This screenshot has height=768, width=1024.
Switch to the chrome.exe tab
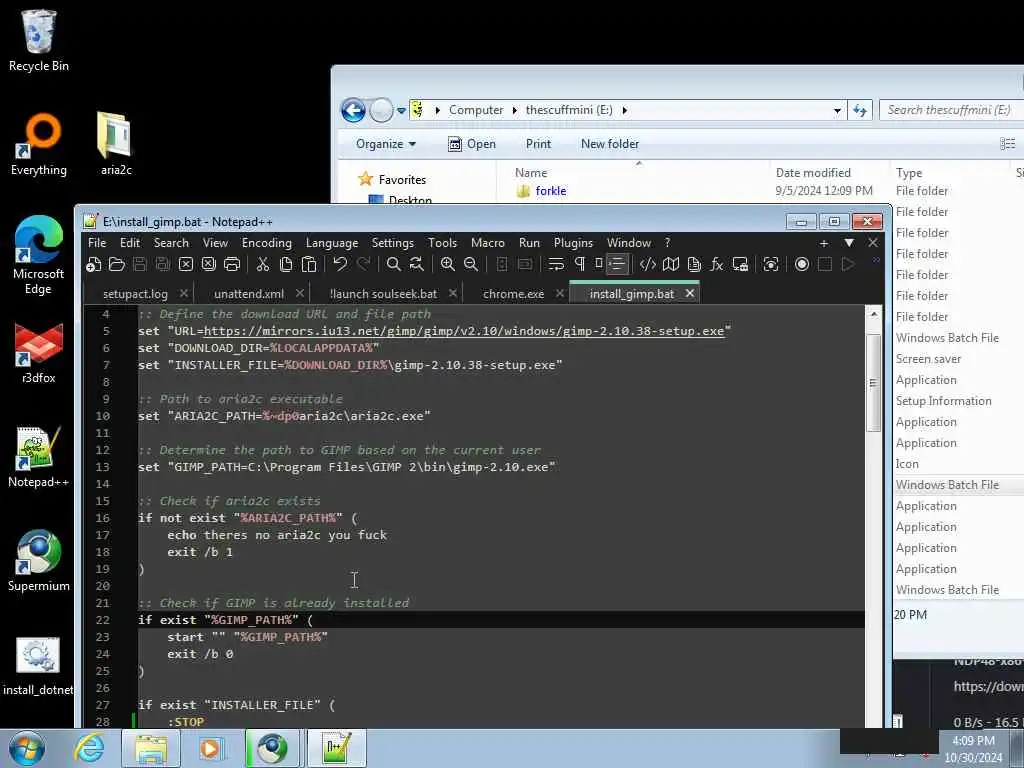[x=513, y=294]
